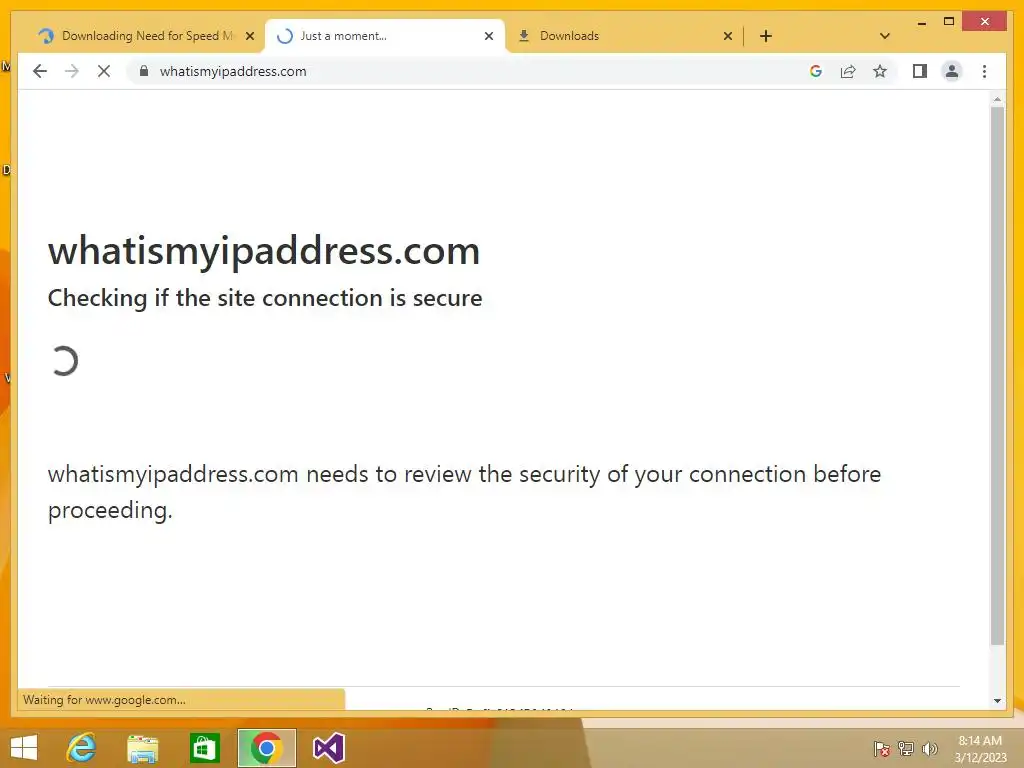The height and width of the screenshot is (768, 1024).
Task: Launch Internet Explorer from taskbar
Action: [x=82, y=748]
